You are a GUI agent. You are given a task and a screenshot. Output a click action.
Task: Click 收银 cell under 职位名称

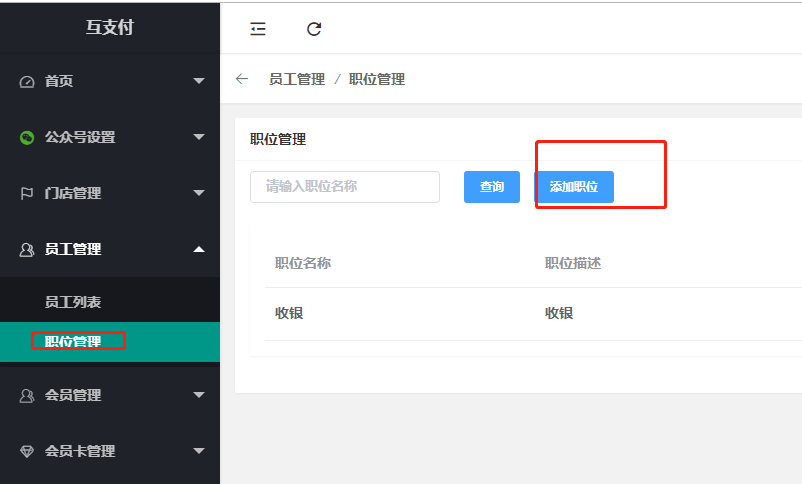(289, 313)
